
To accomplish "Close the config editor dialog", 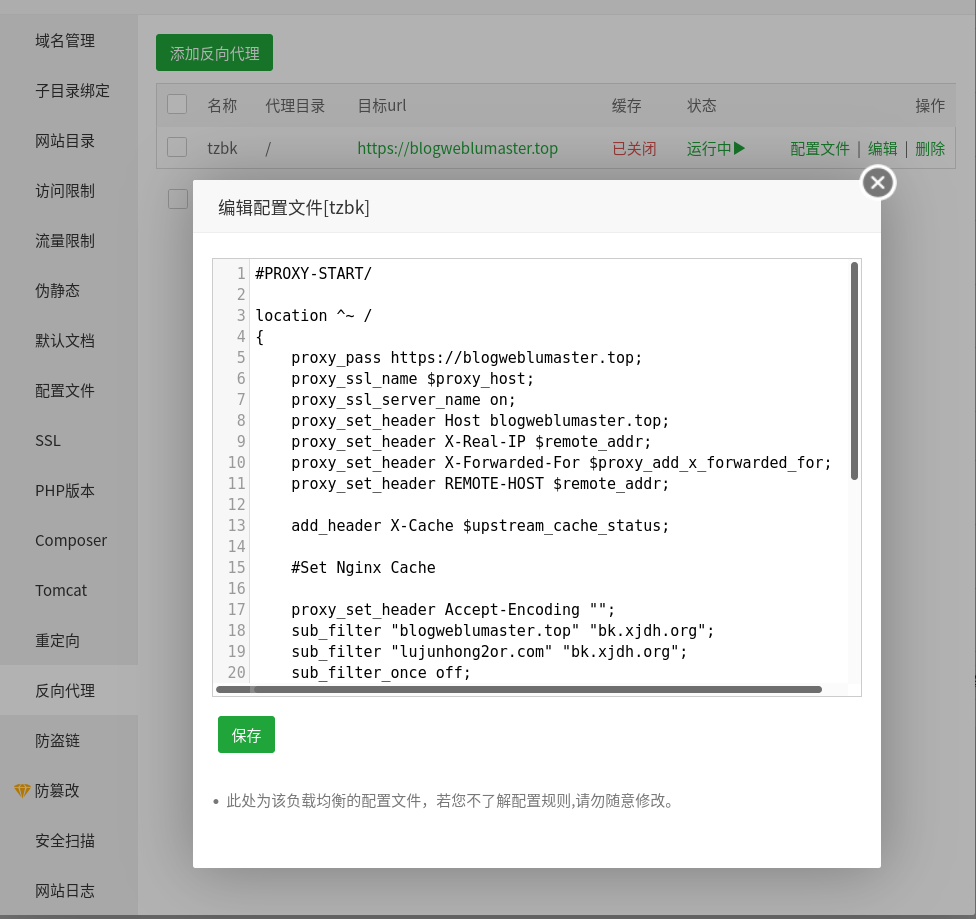I will point(878,182).
